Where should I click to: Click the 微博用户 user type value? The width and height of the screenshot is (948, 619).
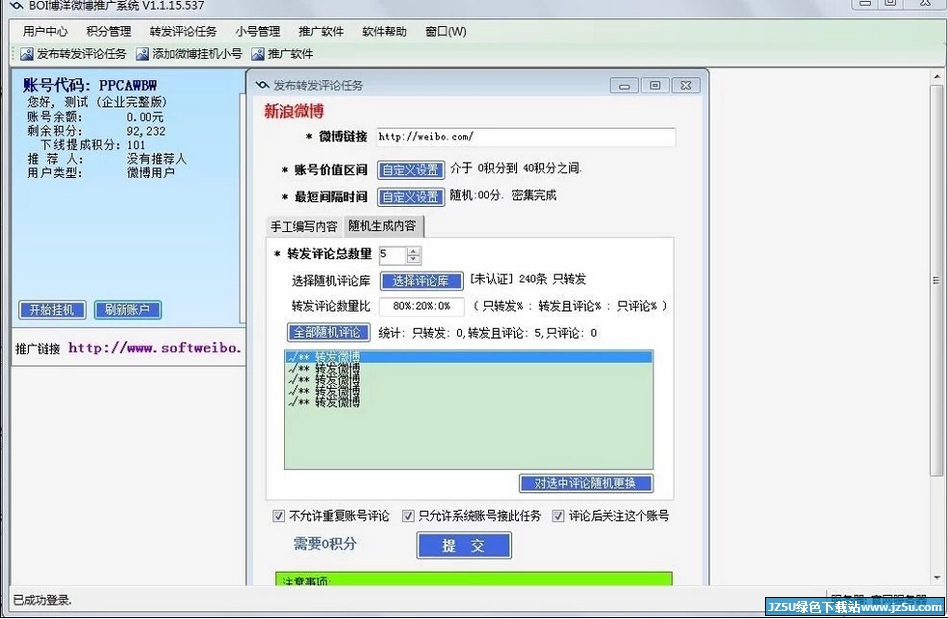point(151,172)
